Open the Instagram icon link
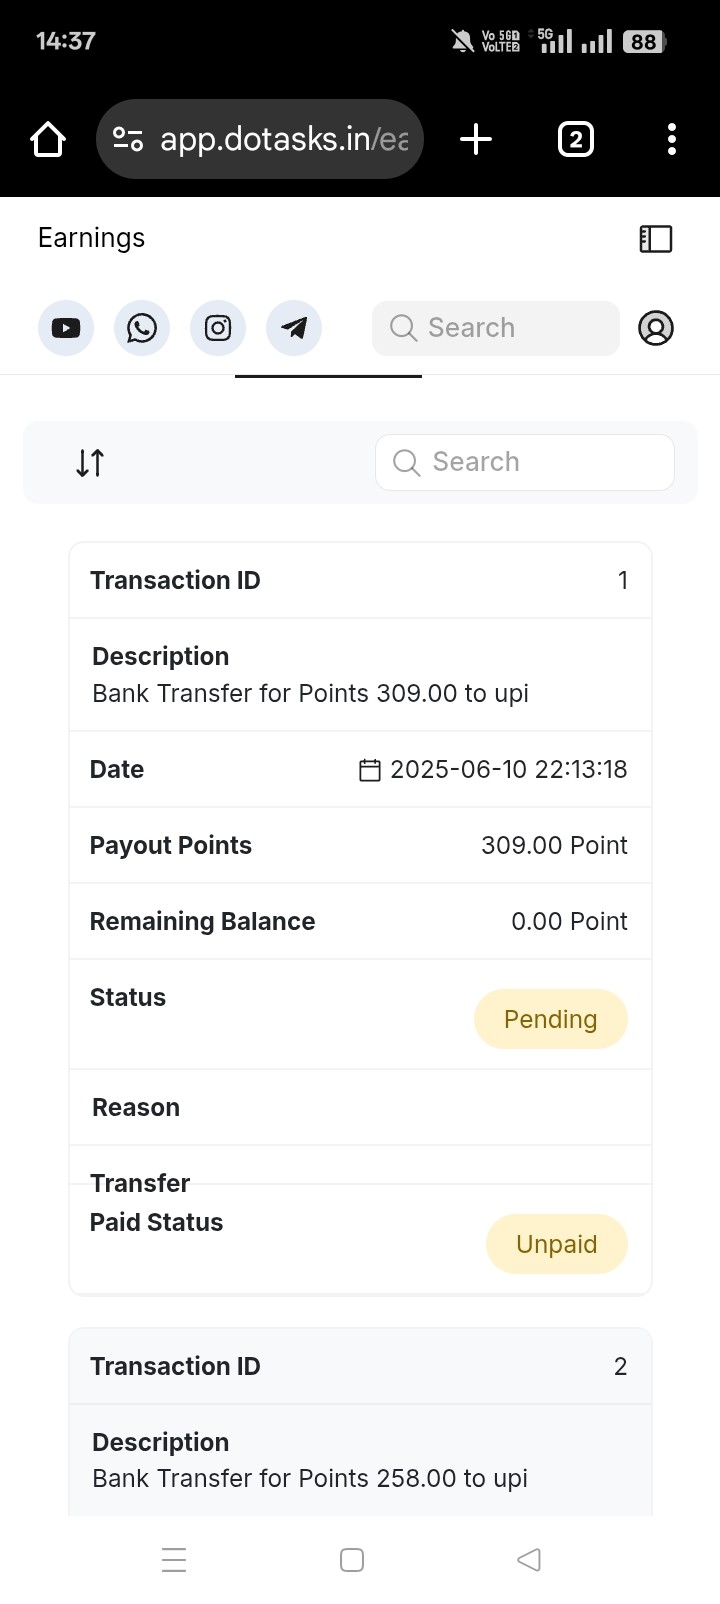Image resolution: width=720 pixels, height=1604 pixels. 218,328
